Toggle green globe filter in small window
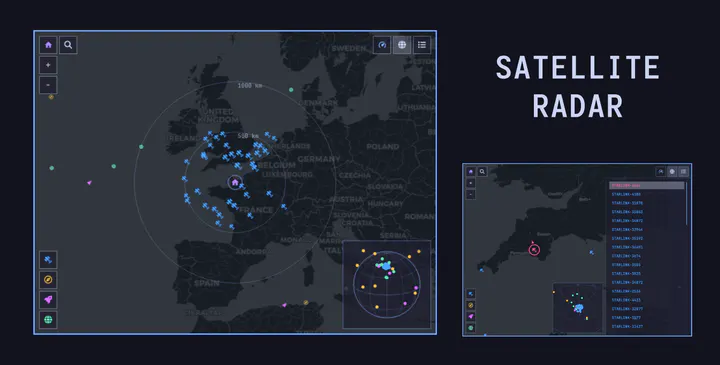Screen dimensions: 720x365 click(471, 328)
